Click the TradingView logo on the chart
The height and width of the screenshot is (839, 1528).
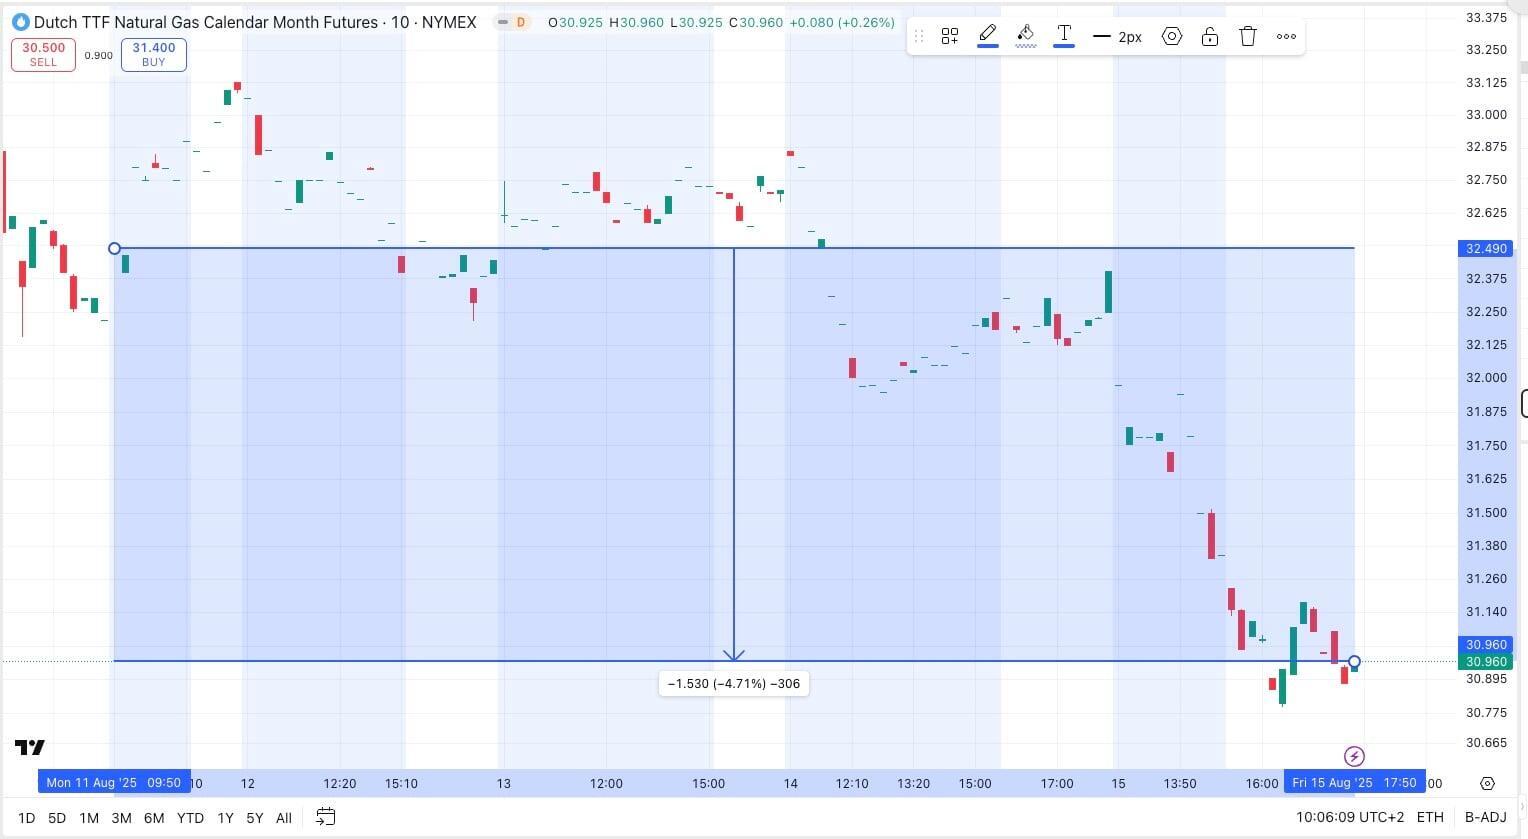point(29,747)
